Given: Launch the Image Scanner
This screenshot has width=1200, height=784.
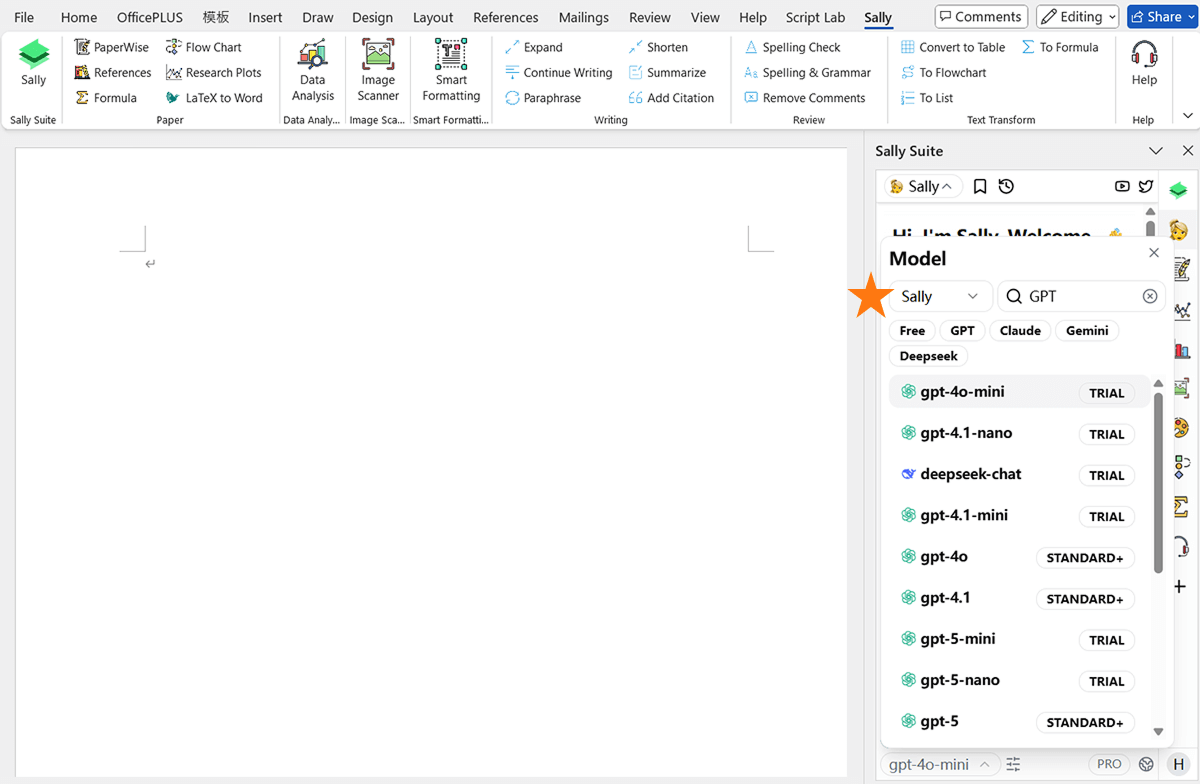Looking at the screenshot, I should pos(378,70).
